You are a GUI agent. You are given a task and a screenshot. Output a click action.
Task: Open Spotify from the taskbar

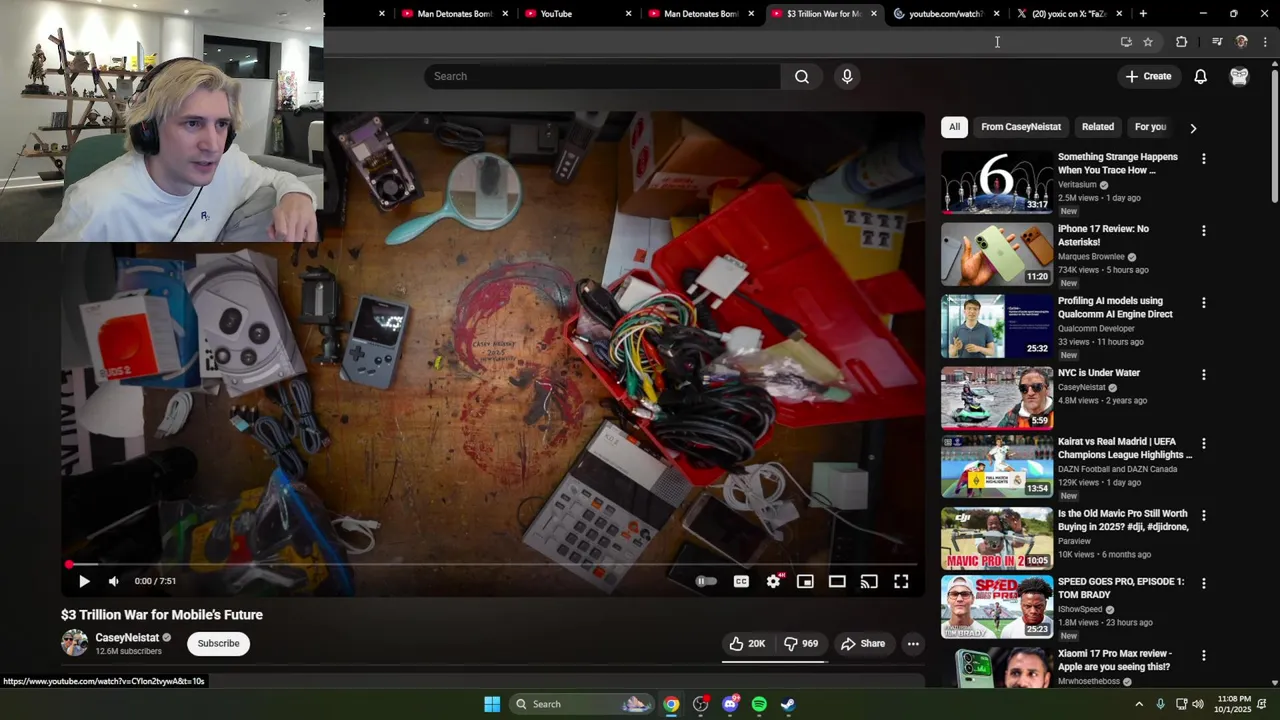(759, 704)
